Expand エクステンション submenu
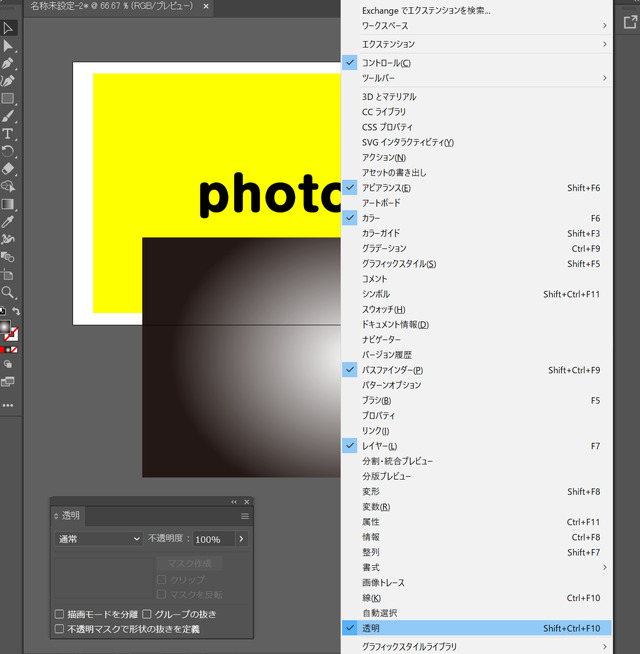This screenshot has height=654, width=640. pos(476,44)
